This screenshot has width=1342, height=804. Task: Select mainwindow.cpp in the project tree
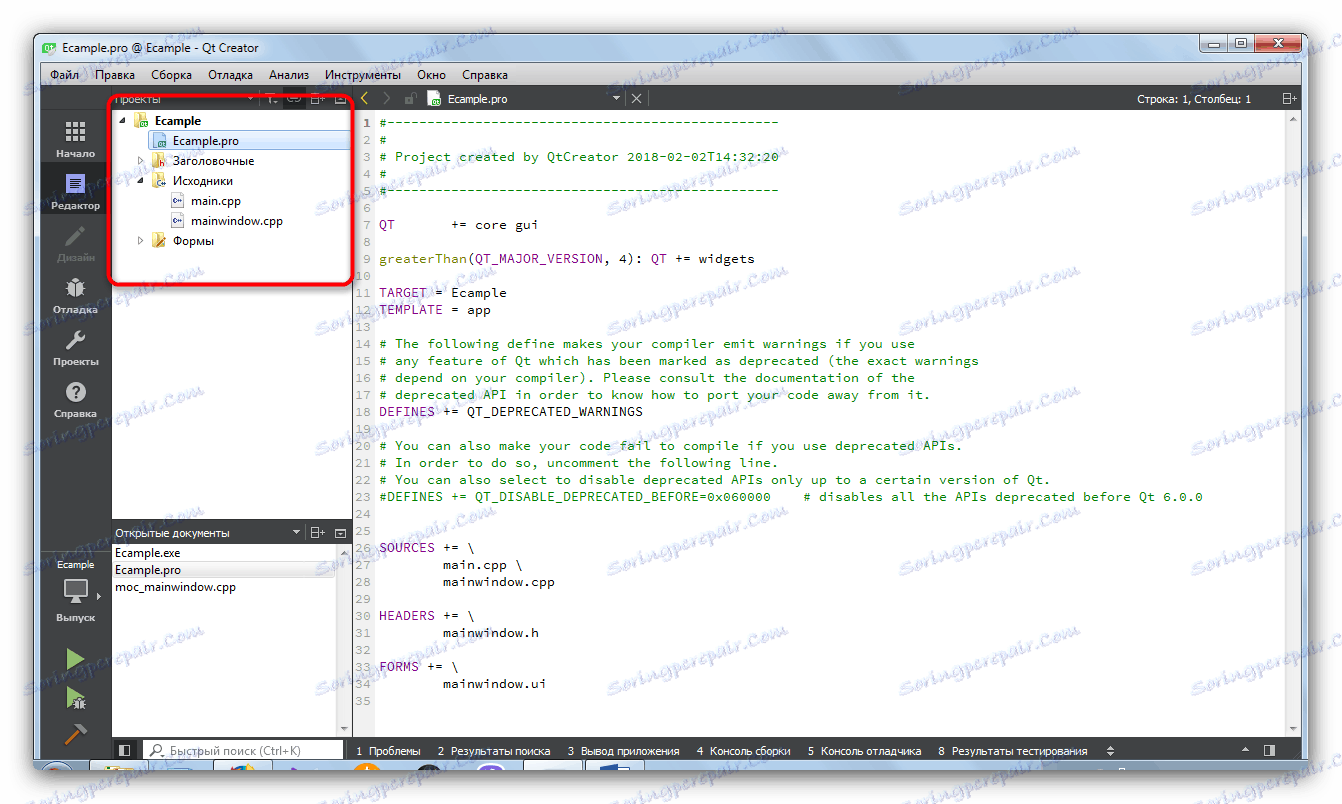point(237,221)
